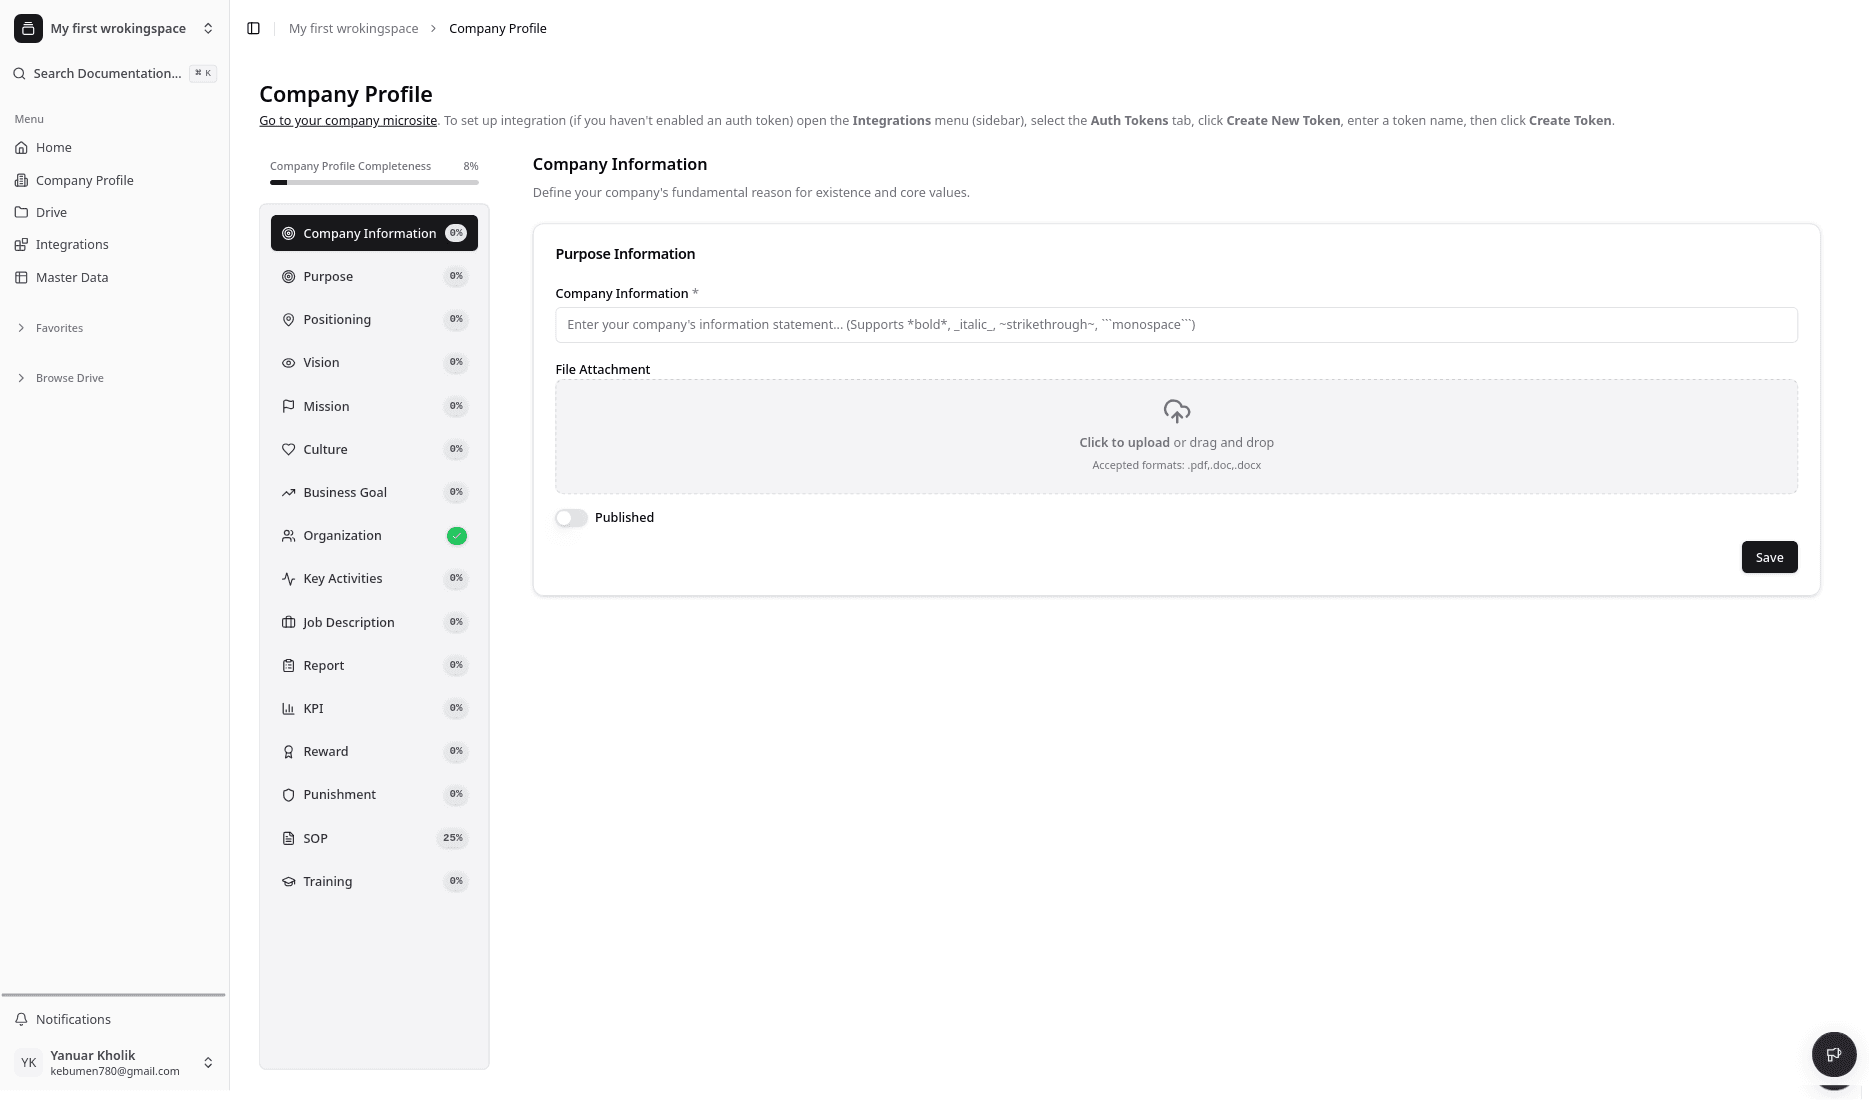
Task: Click the Notifications bell icon
Action: coord(21,1019)
